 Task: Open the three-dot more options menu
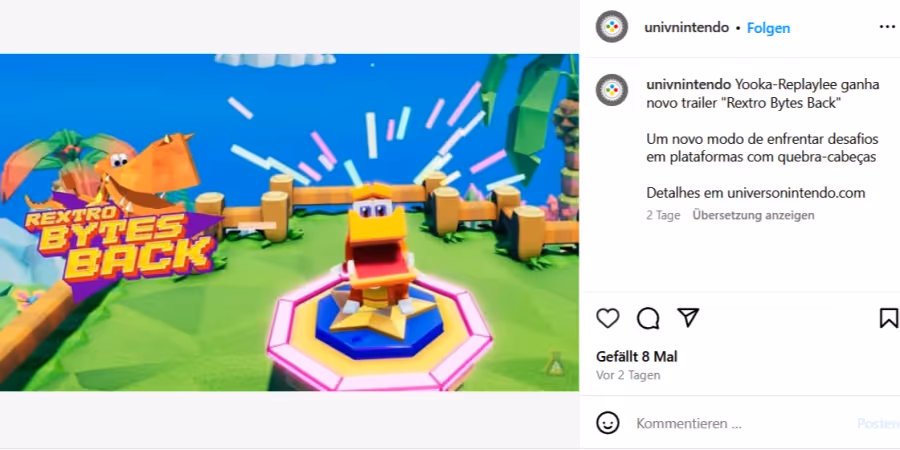click(887, 27)
